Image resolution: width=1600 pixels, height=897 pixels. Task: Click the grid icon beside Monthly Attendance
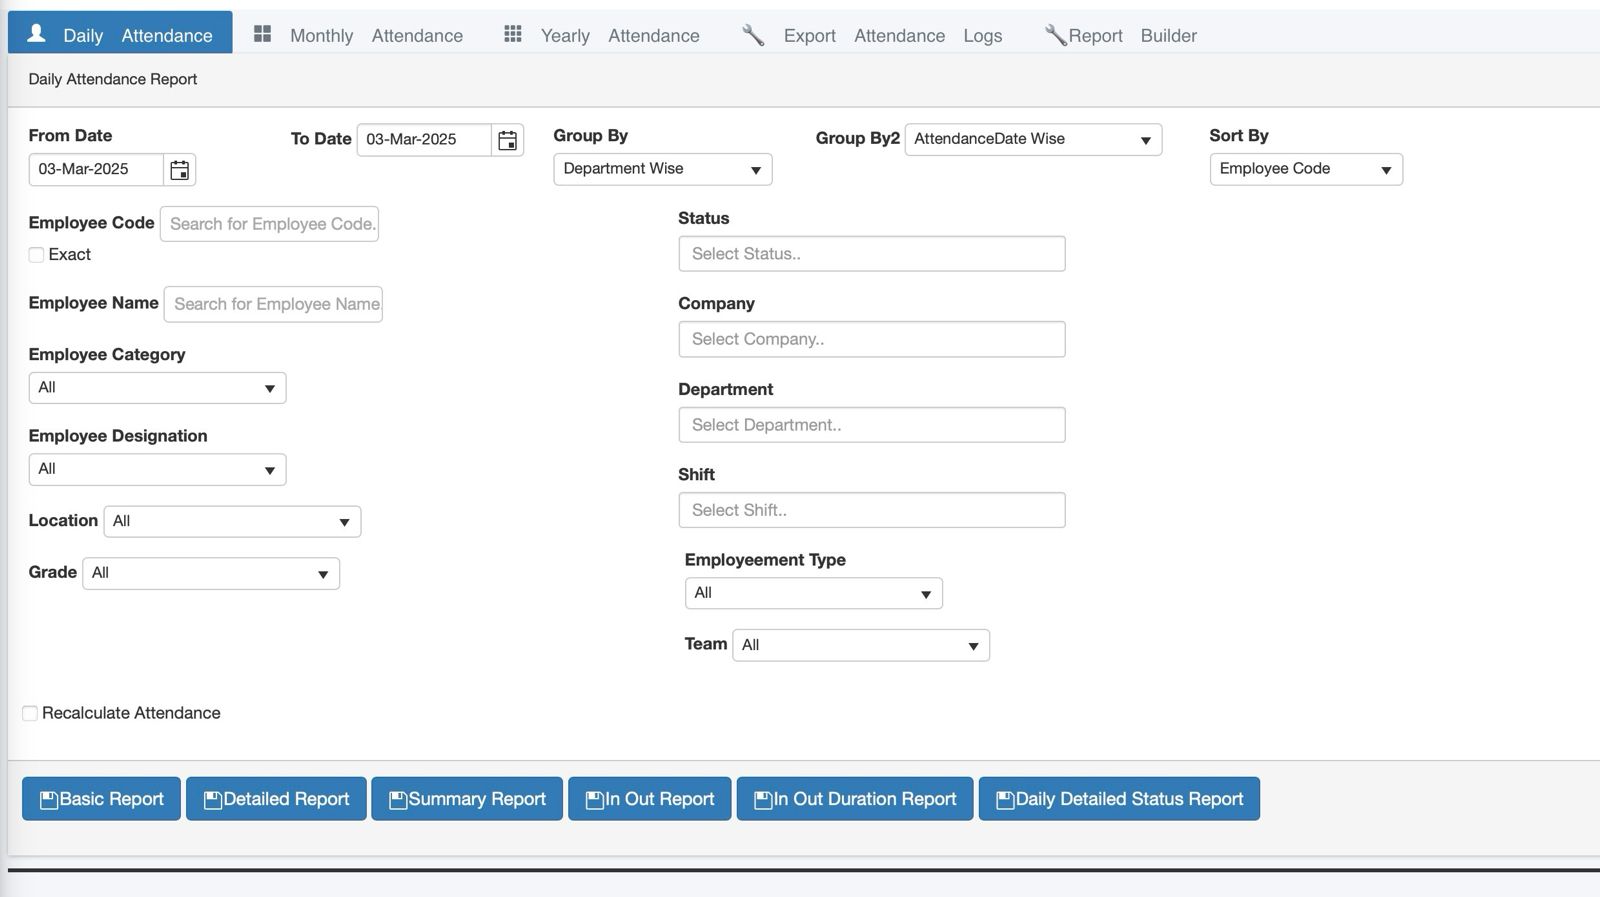click(x=262, y=34)
